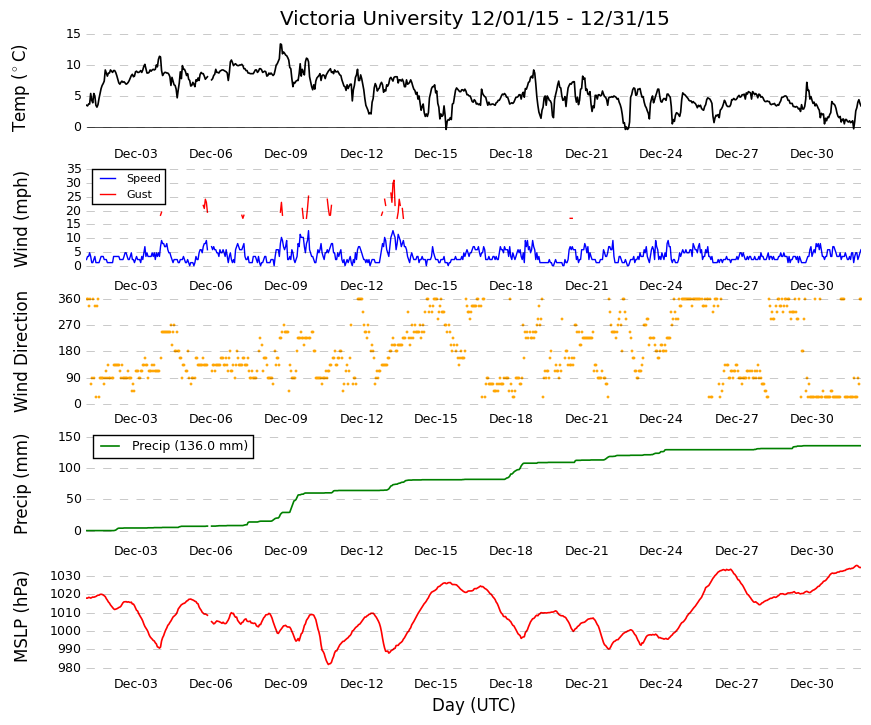
Task: Click the 1030 tick on MSLP axis
Action: coord(66,576)
